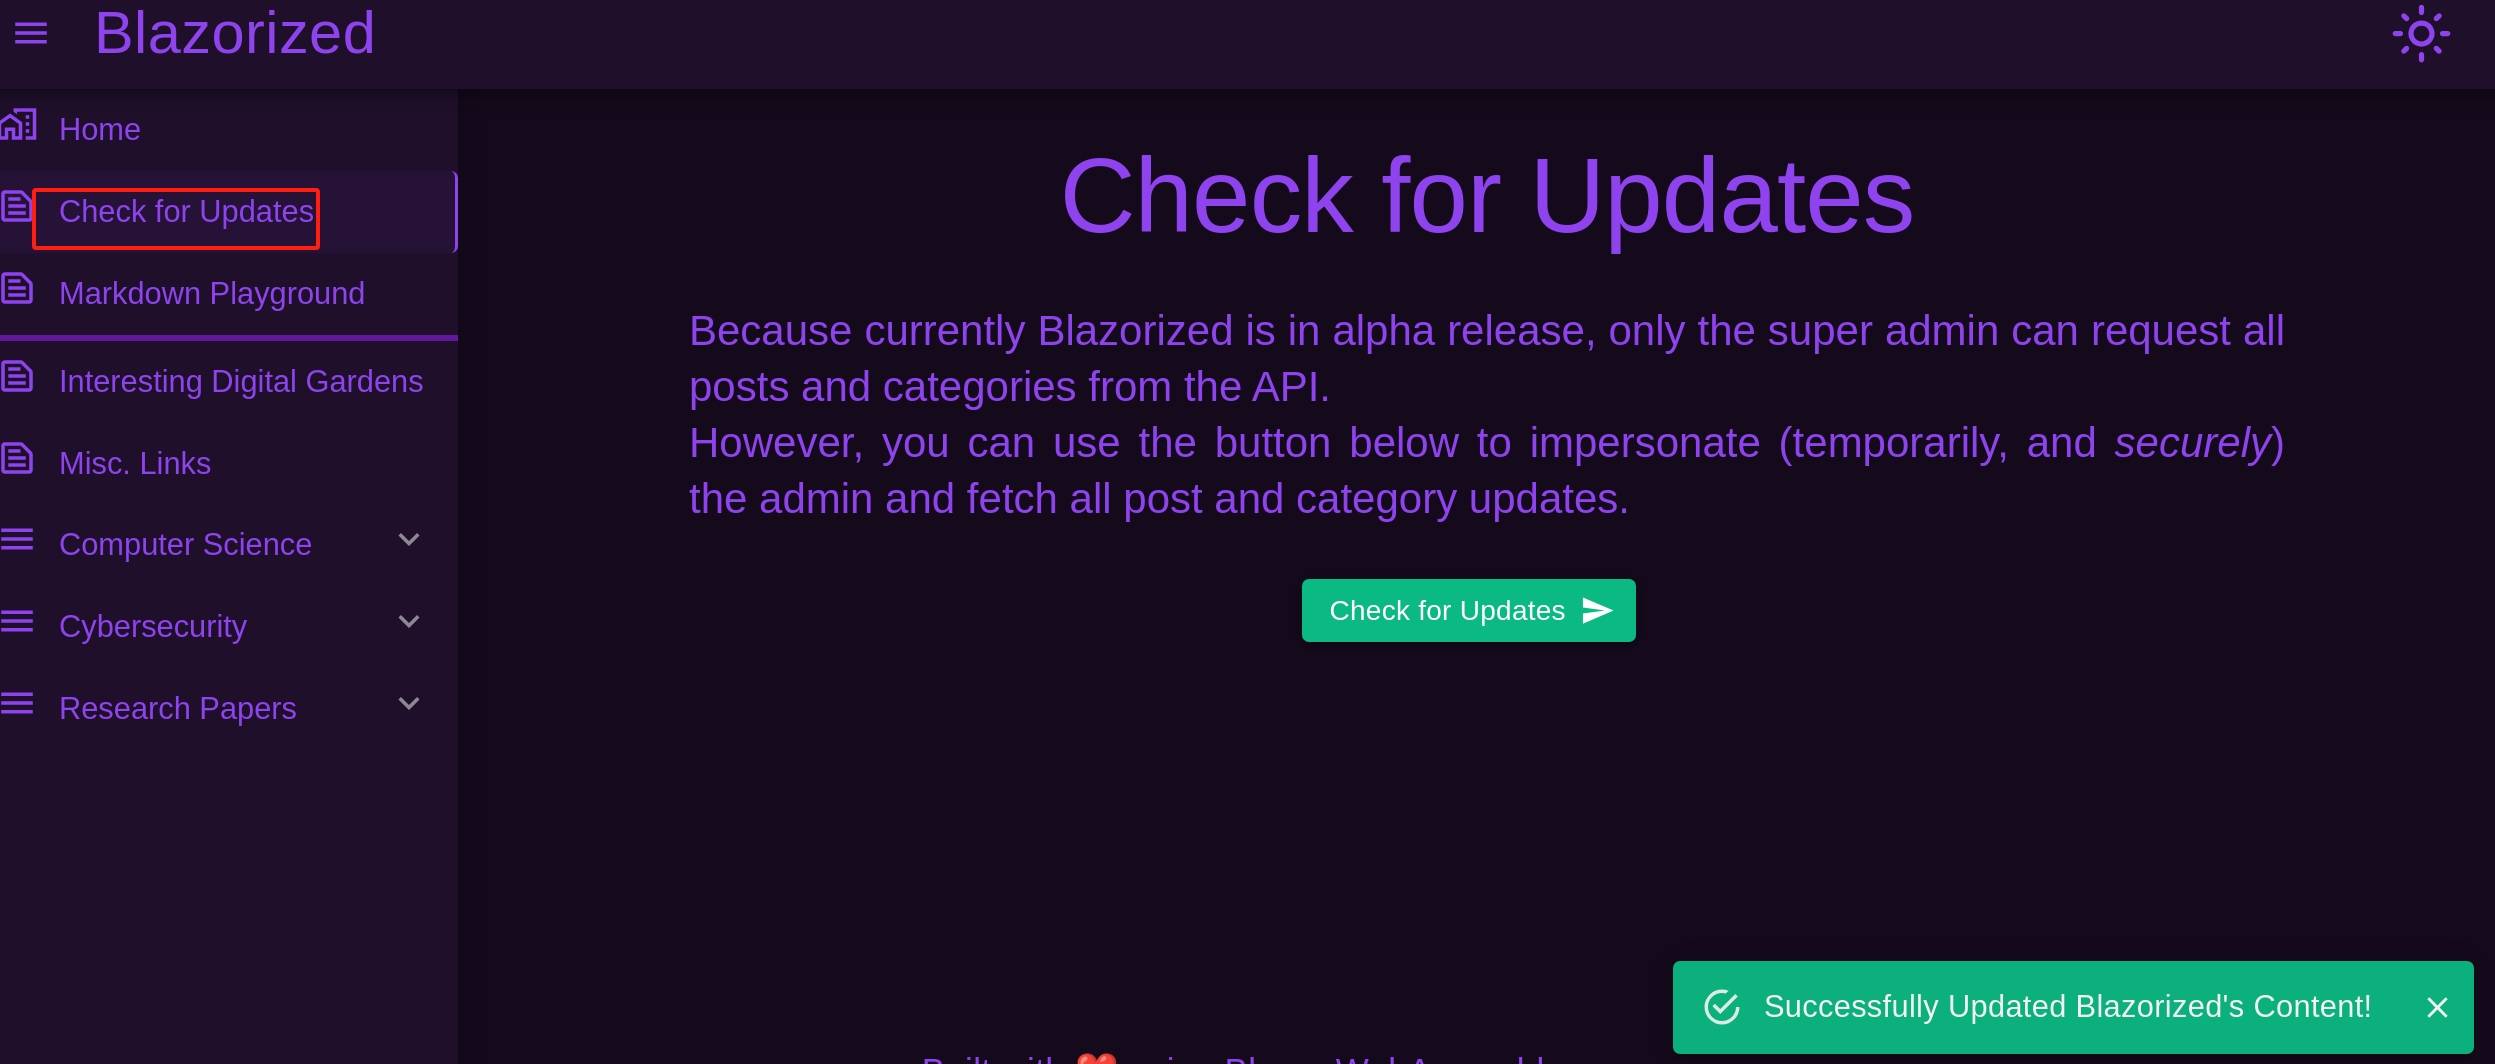
Task: Expand the Computer Science category
Action: [x=408, y=539]
